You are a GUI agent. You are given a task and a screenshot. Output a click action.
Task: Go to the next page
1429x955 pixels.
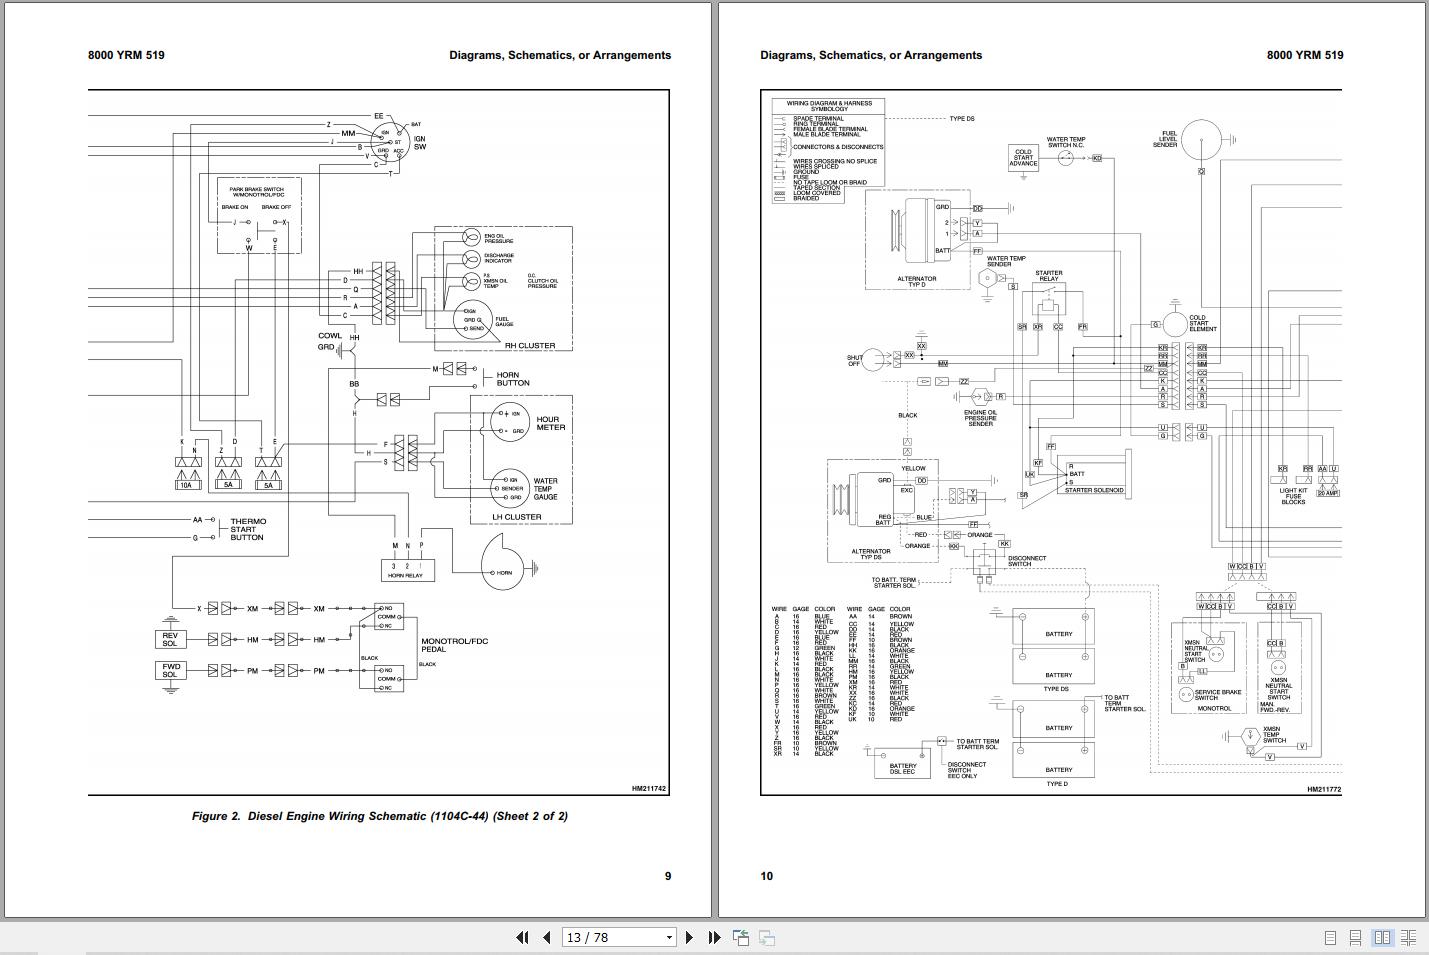[688, 937]
